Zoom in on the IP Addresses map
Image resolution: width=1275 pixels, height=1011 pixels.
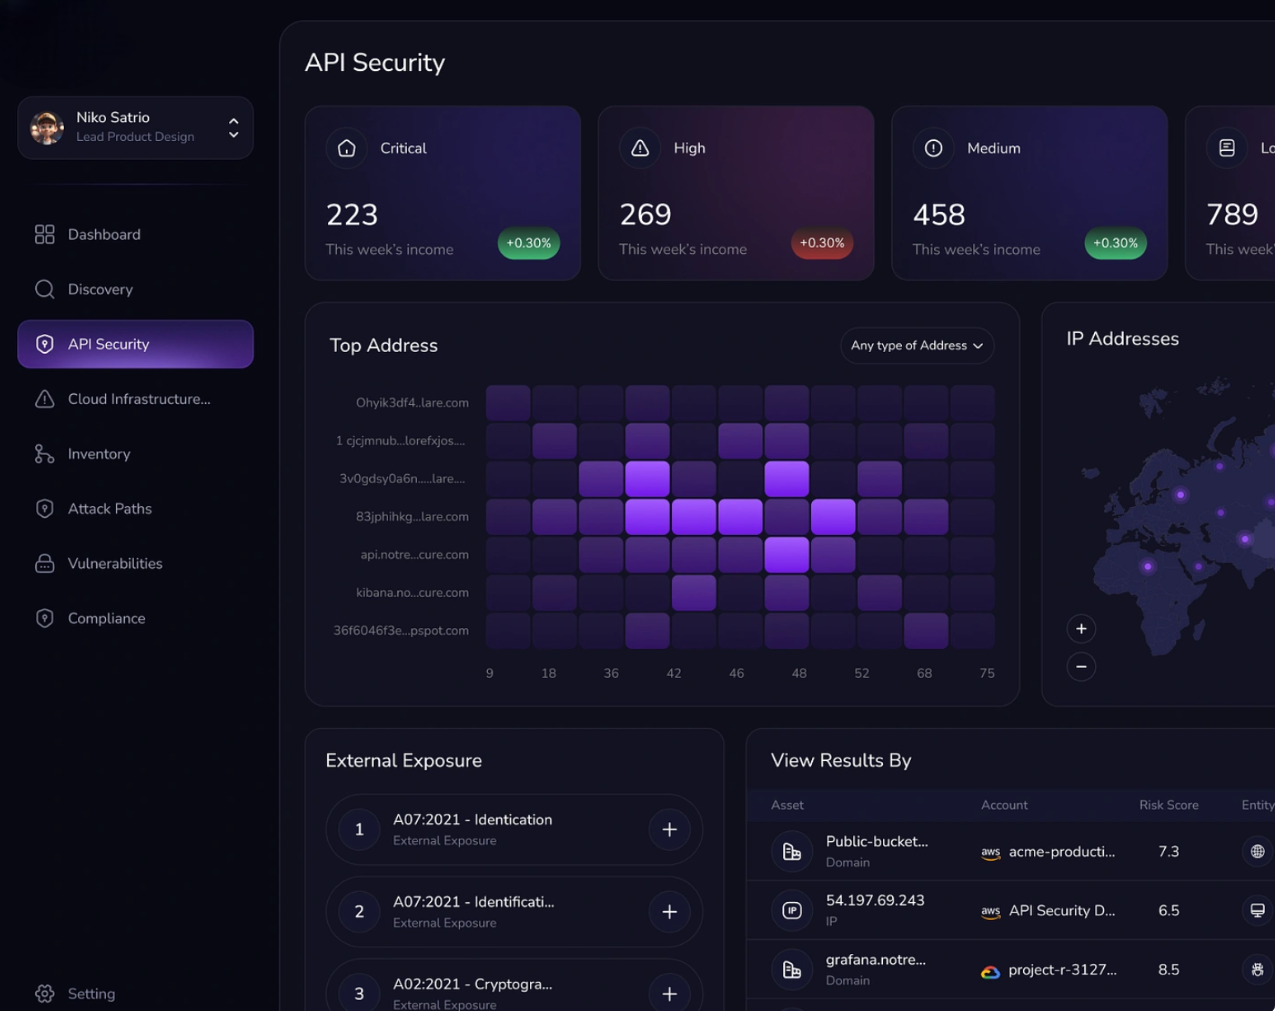(x=1081, y=629)
